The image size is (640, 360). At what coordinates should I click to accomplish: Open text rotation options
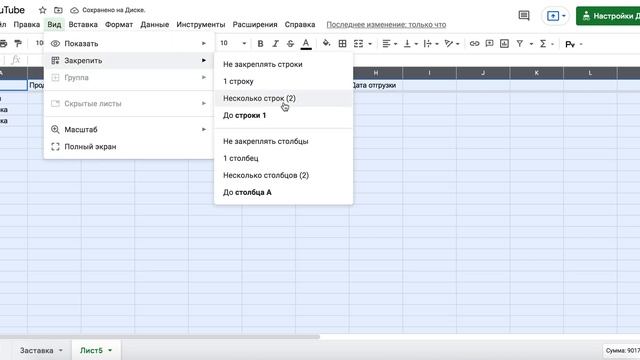tap(451, 44)
